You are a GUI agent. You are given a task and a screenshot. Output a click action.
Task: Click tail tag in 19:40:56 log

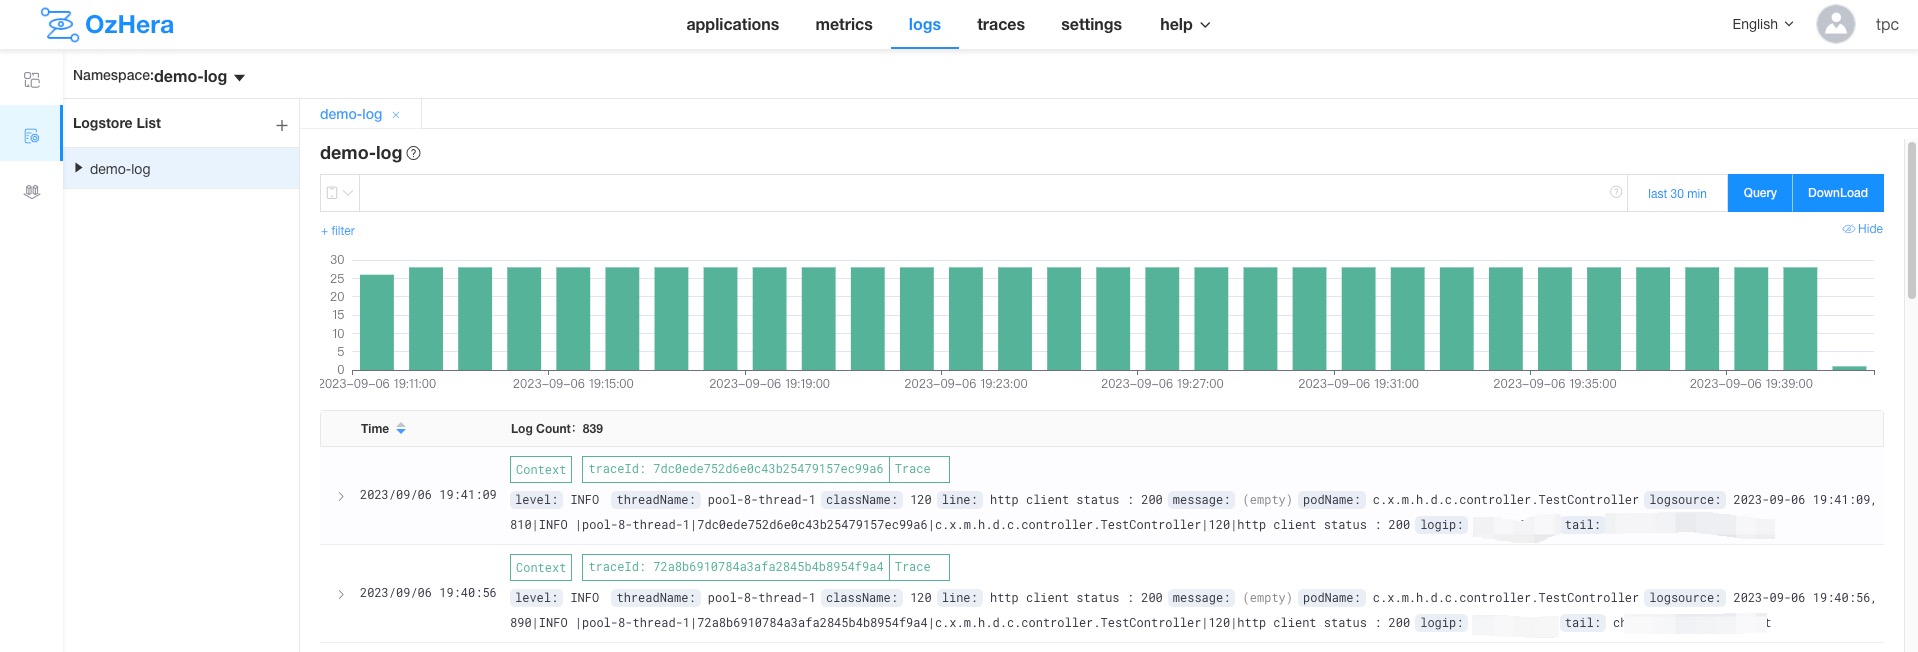click(x=1583, y=623)
